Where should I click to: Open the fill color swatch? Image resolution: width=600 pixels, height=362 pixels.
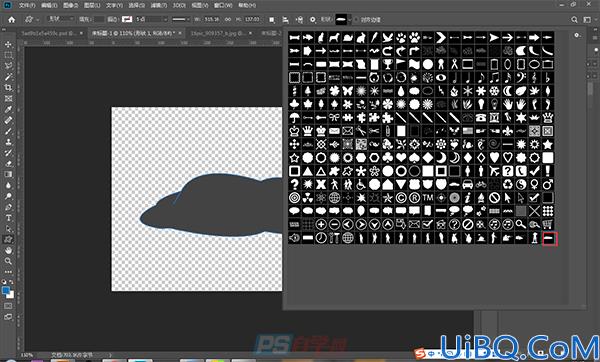(99, 19)
